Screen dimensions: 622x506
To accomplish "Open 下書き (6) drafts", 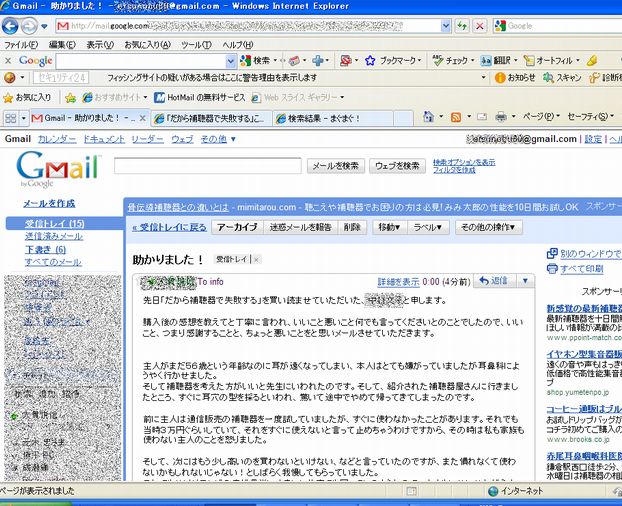I will click(x=45, y=249).
